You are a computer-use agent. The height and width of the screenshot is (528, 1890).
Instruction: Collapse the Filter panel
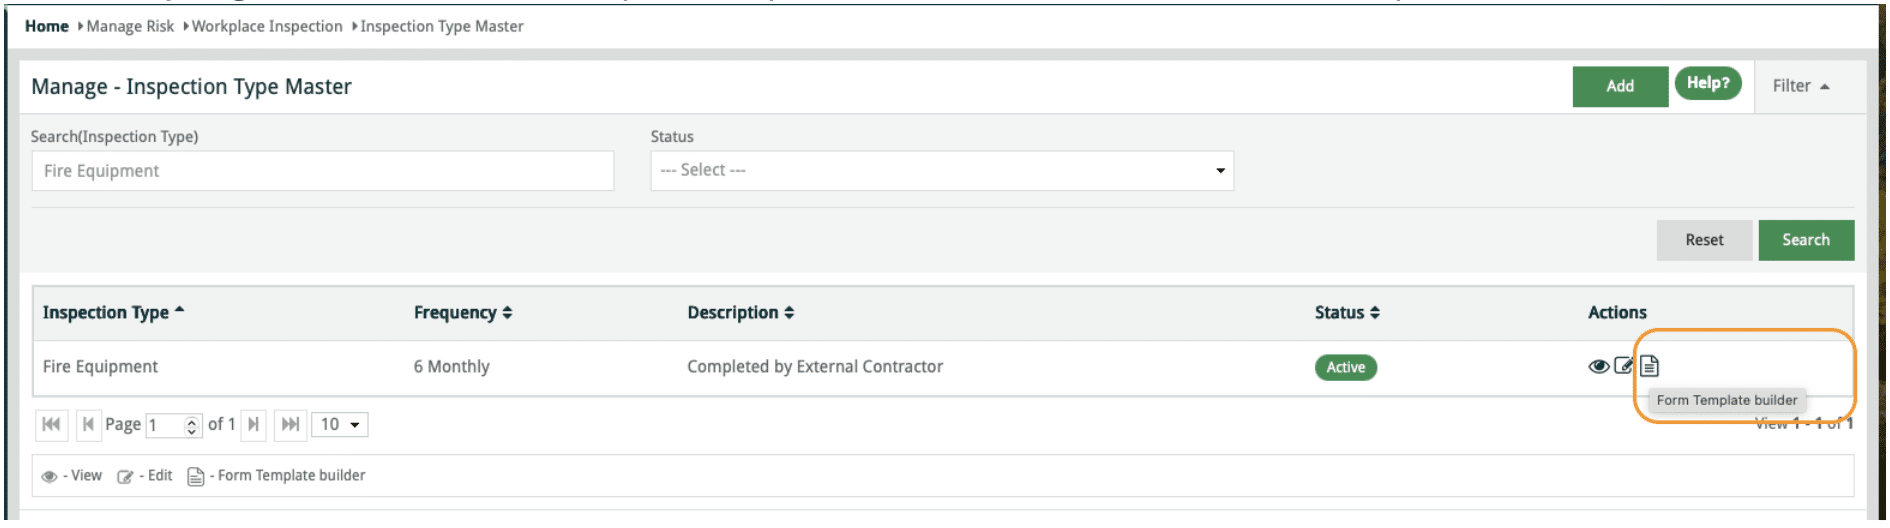(x=1800, y=86)
